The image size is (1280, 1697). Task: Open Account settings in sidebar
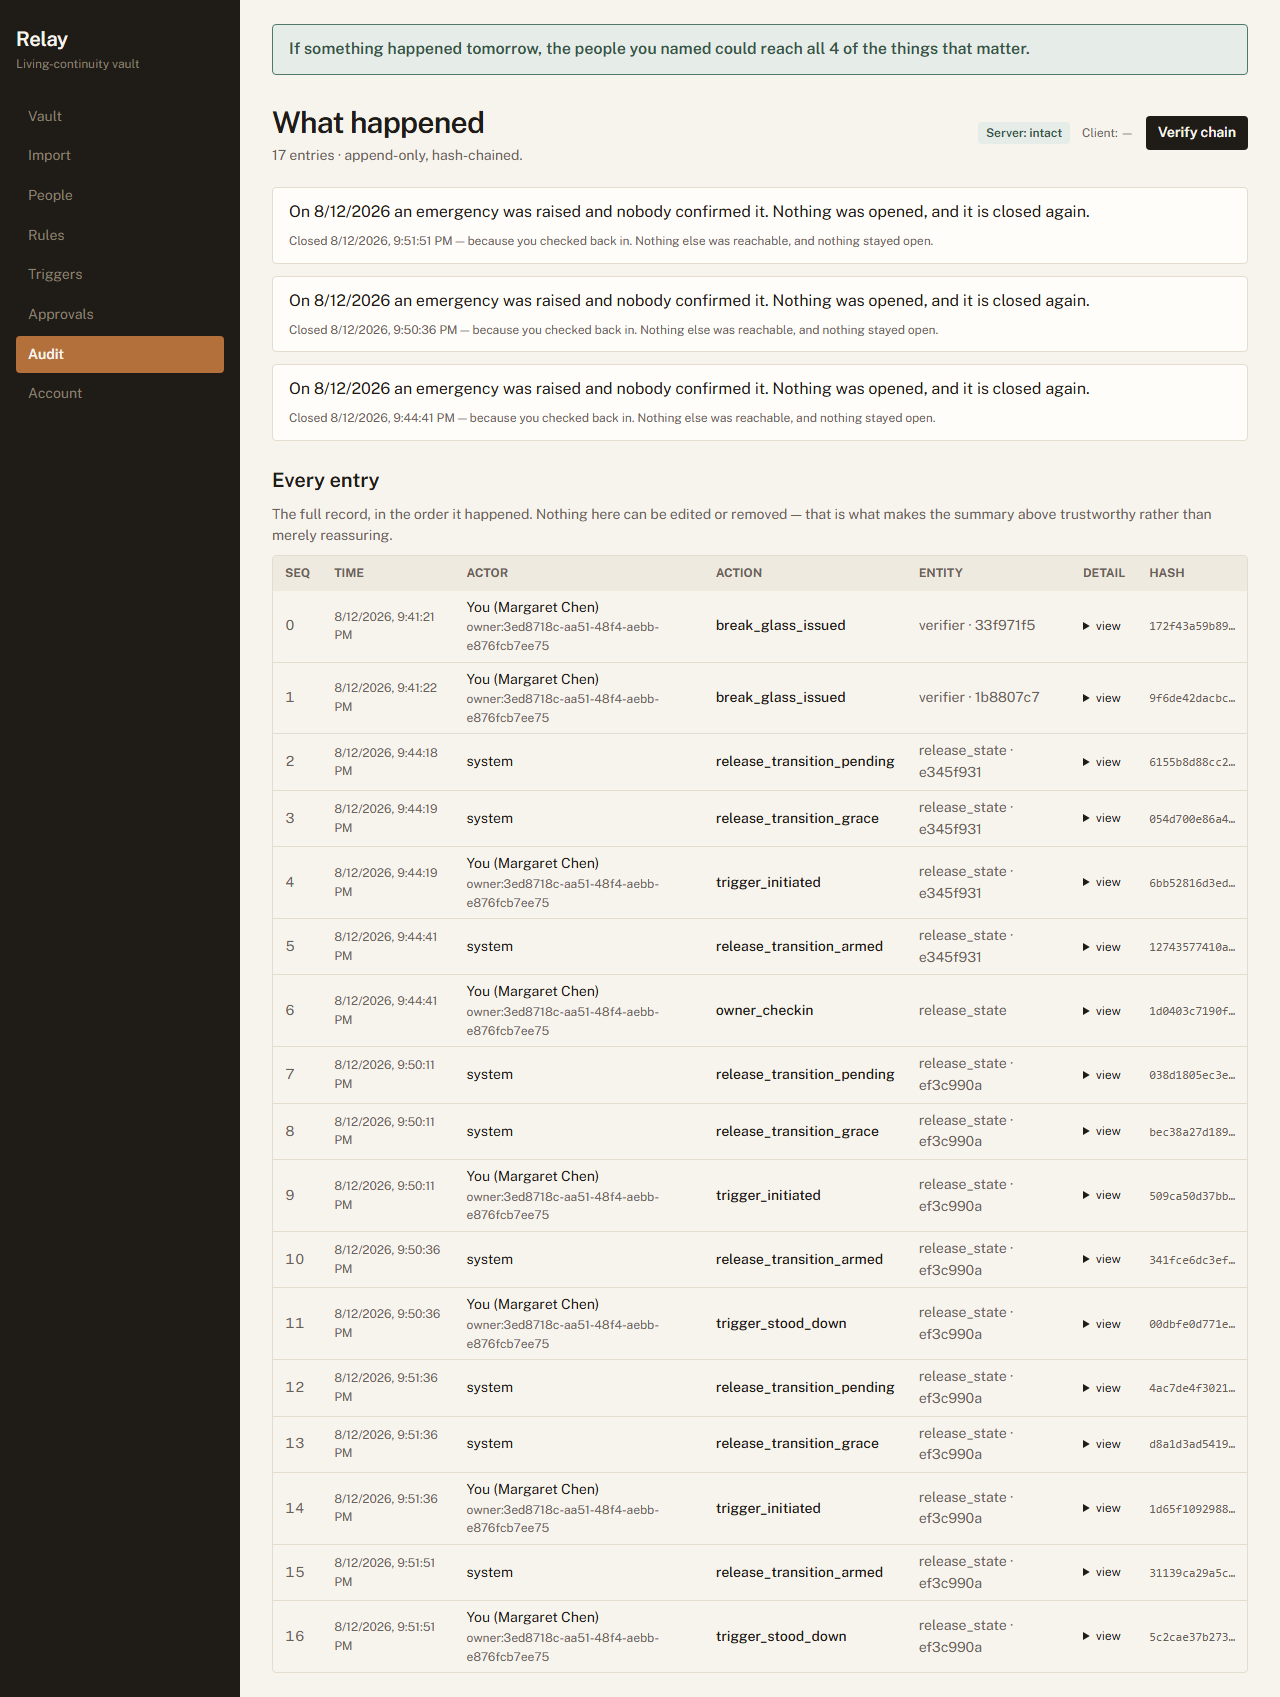pyautogui.click(x=120, y=393)
